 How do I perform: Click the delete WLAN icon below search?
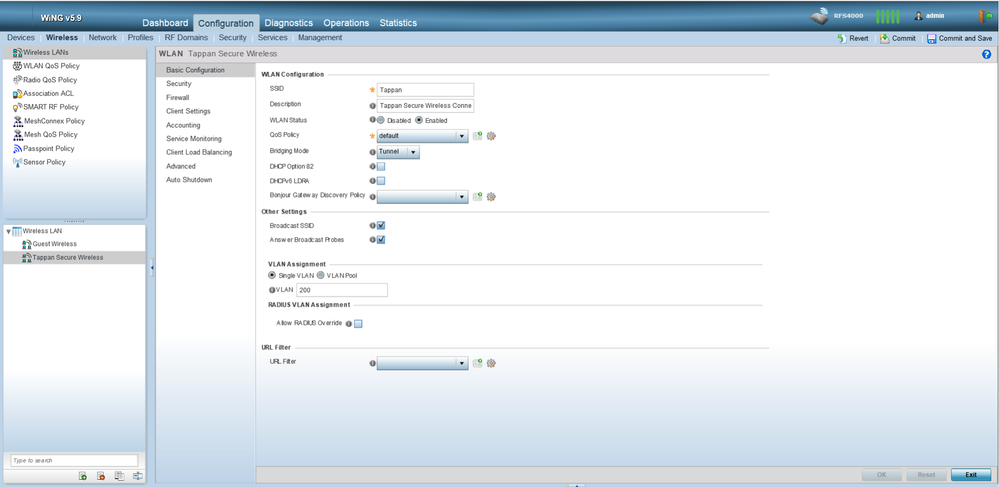(x=101, y=476)
